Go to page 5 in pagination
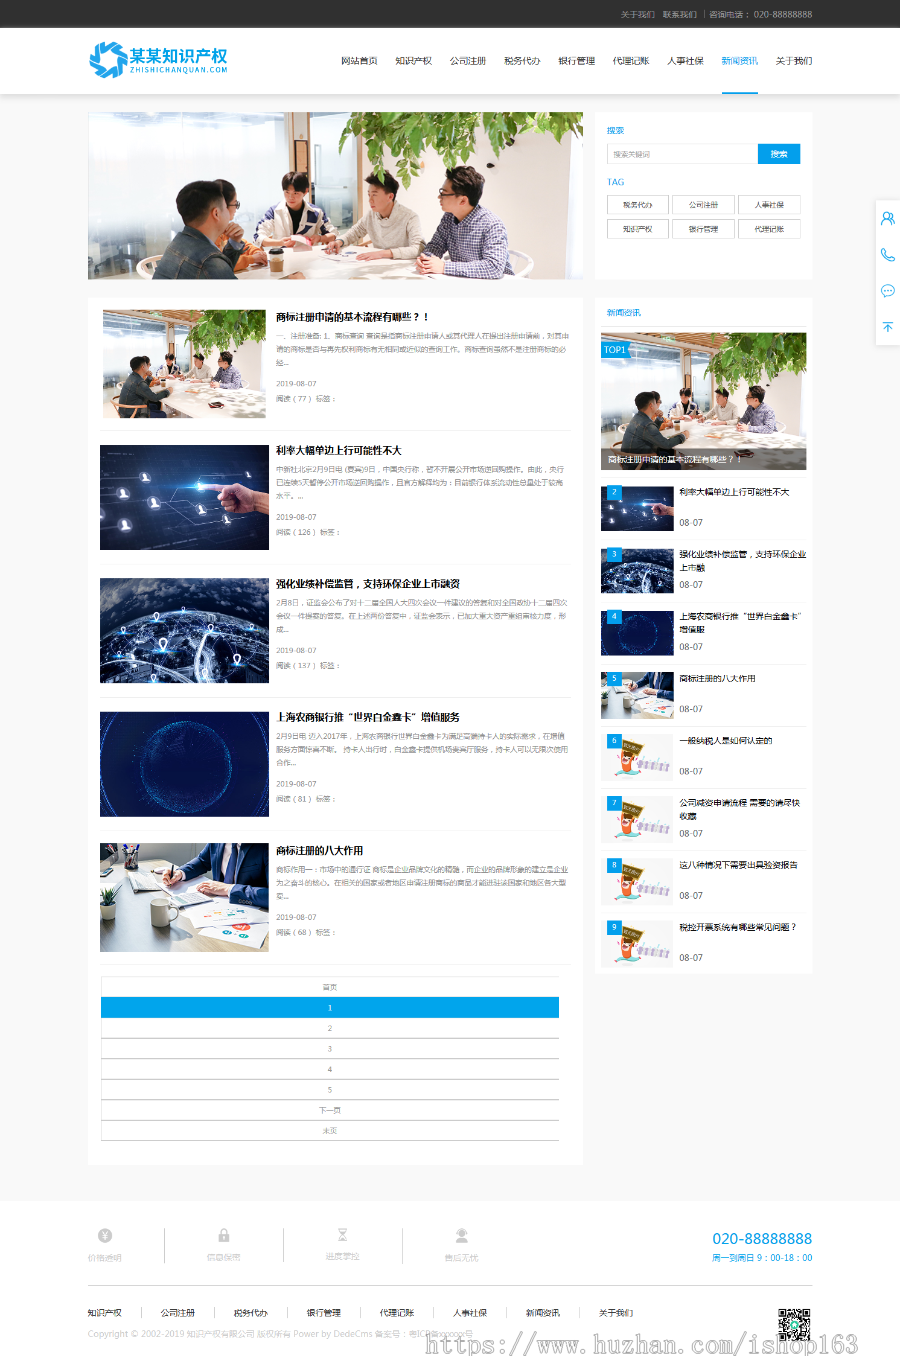 click(x=330, y=1090)
